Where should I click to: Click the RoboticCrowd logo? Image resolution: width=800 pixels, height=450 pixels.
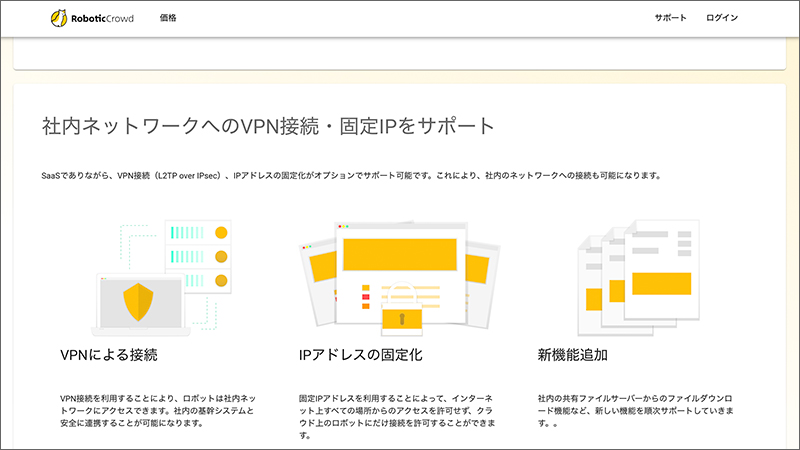(92, 18)
